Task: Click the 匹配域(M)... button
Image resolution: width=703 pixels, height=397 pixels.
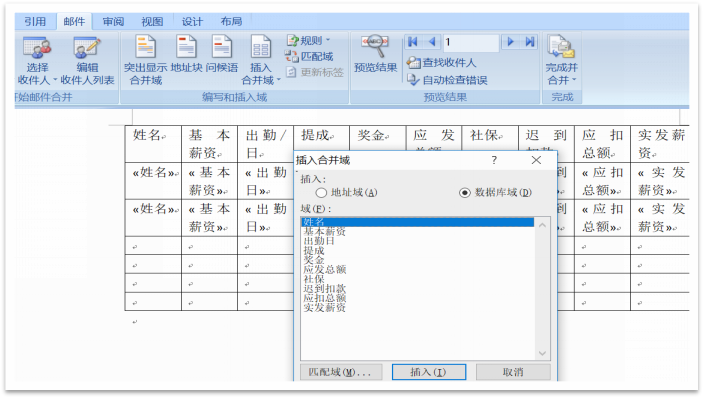Action: pos(341,372)
